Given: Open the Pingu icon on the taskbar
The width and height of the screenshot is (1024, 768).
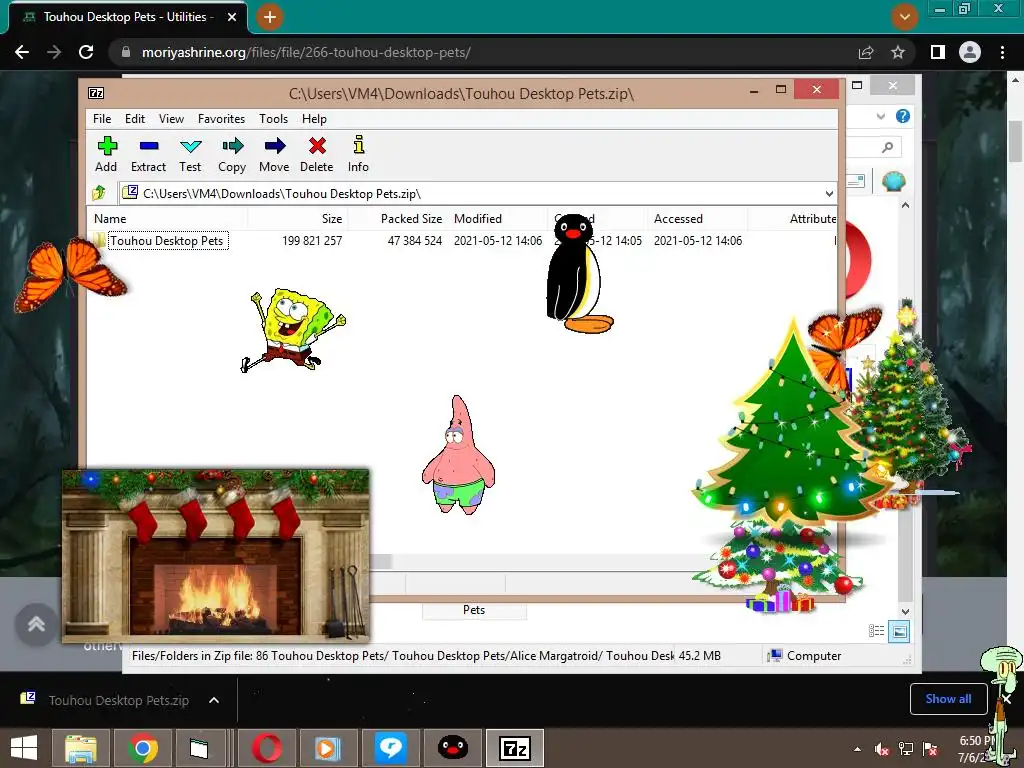Looking at the screenshot, I should pos(453,748).
